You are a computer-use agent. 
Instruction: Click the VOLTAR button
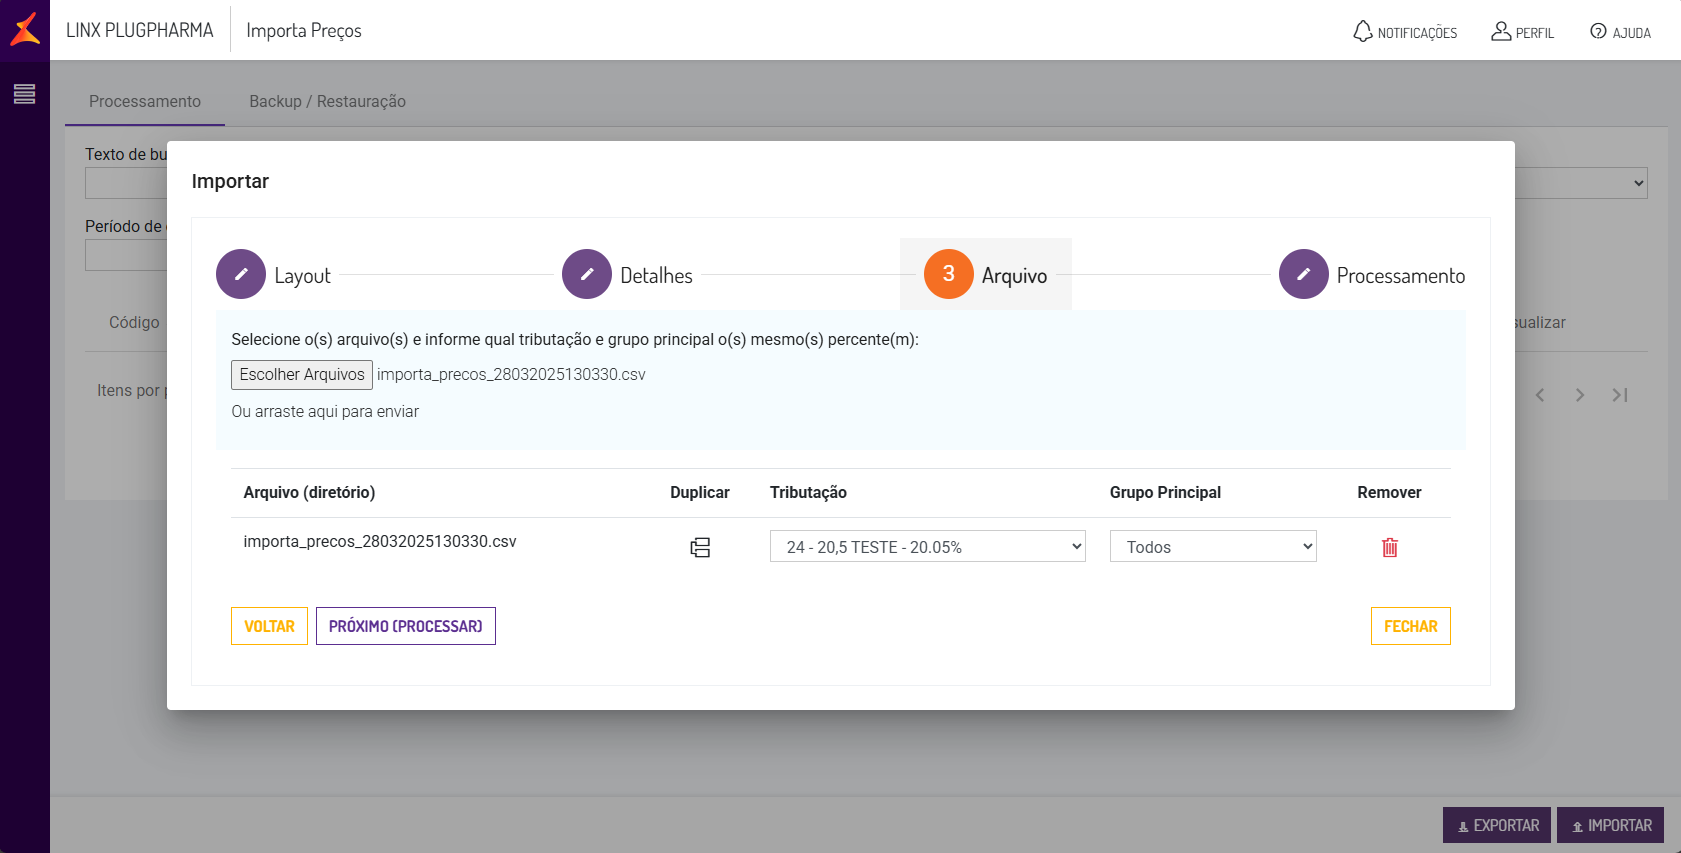coord(269,626)
